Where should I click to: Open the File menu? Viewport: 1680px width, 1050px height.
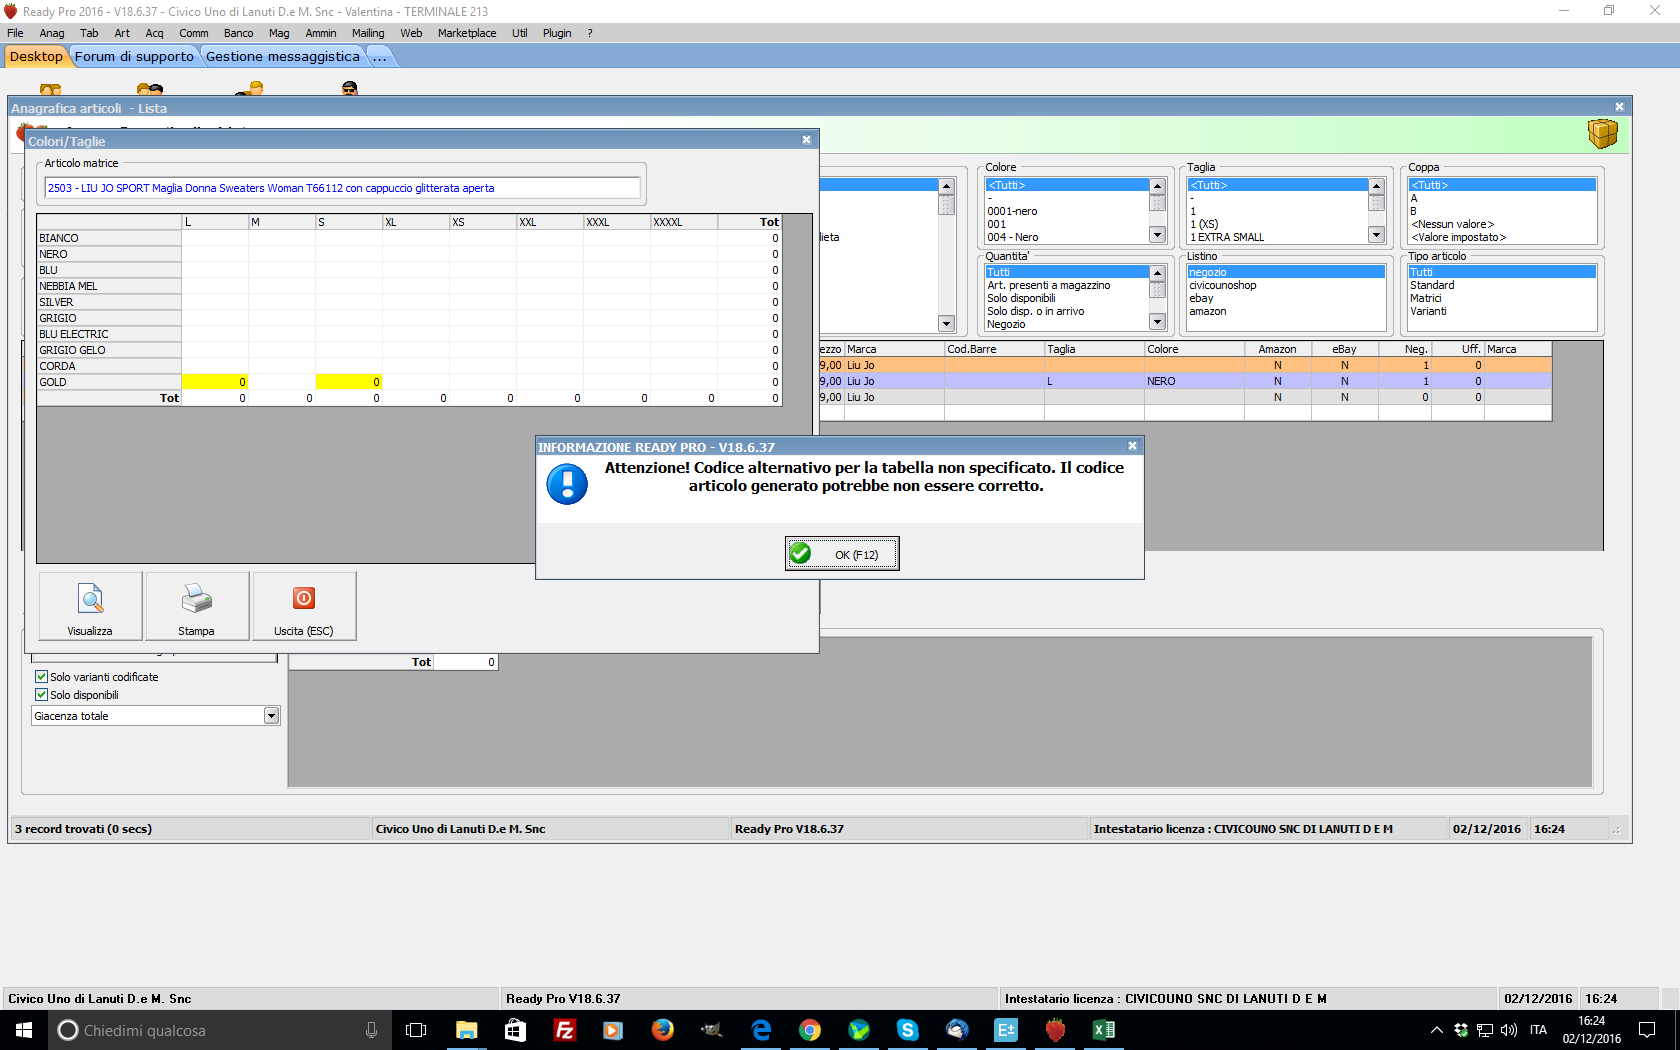click(x=15, y=33)
